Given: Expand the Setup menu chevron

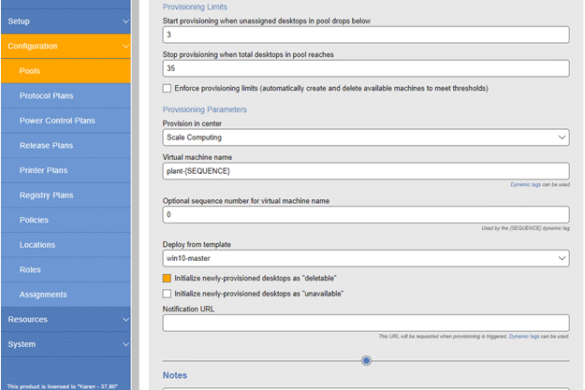Looking at the screenshot, I should 126,21.
